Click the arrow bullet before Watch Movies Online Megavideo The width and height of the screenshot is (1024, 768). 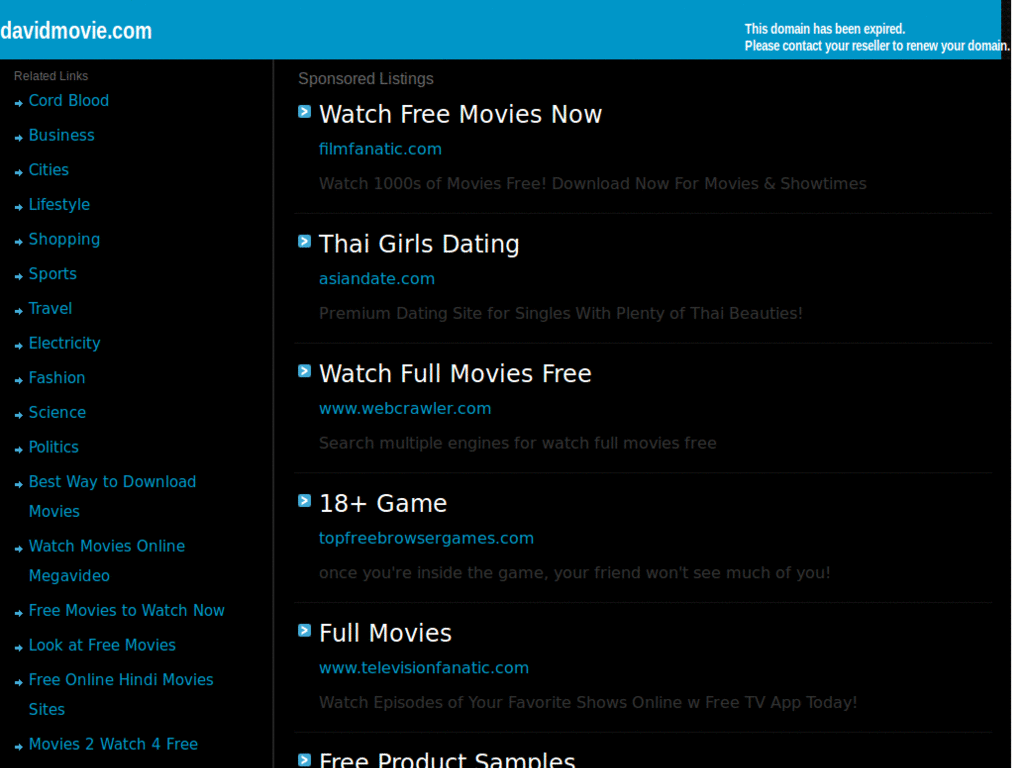pos(18,549)
